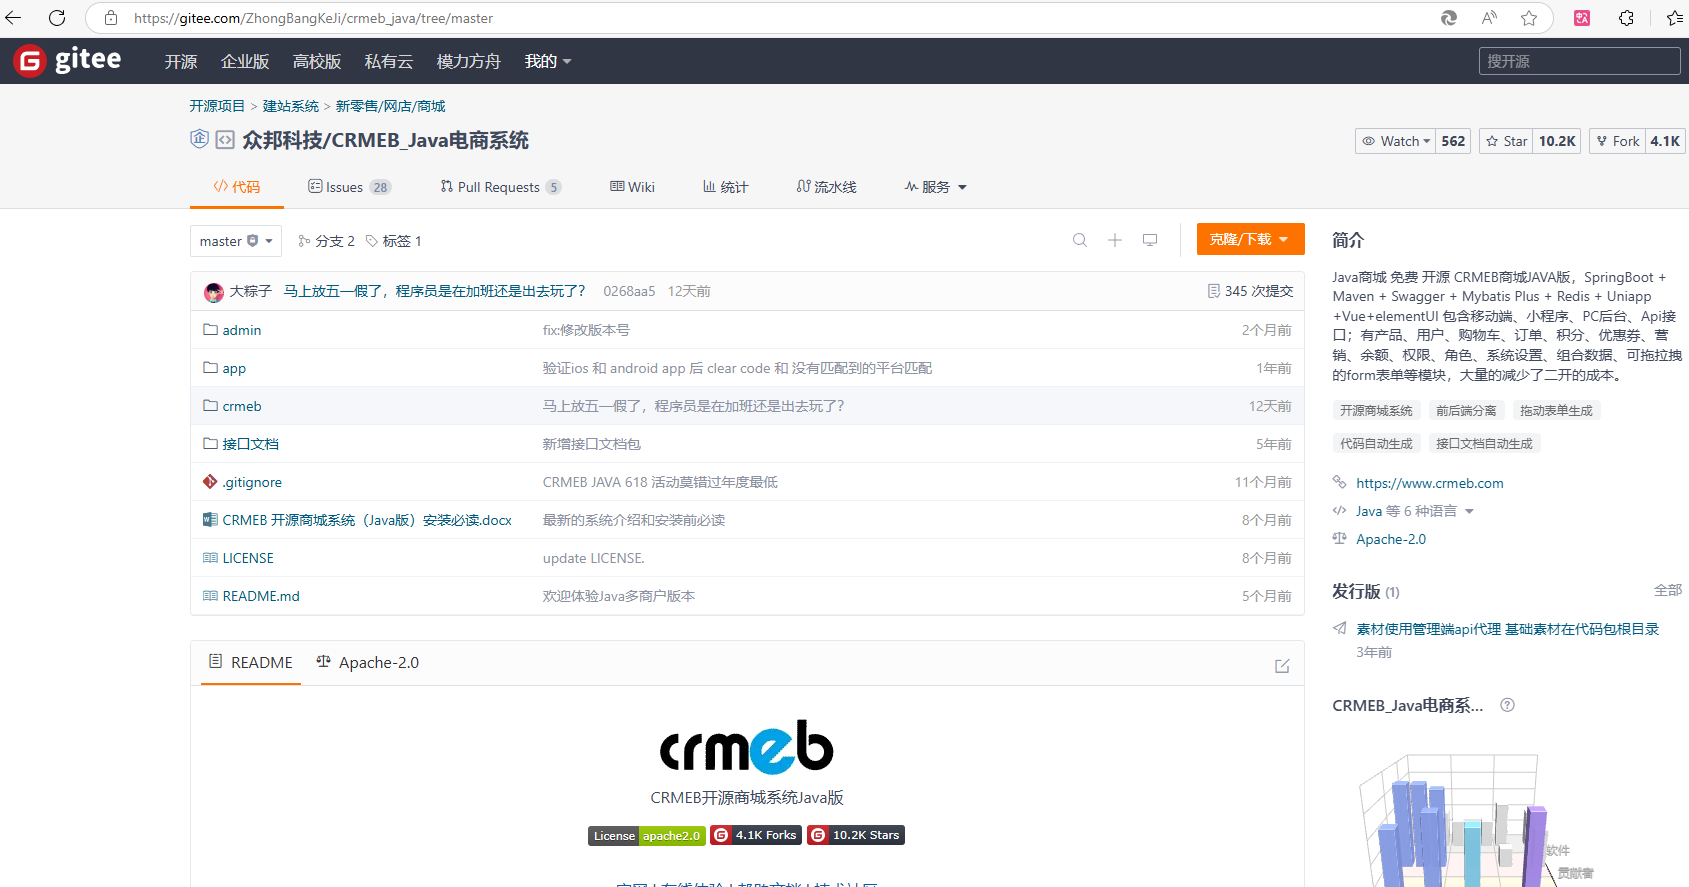View the 562 watchers count

click(x=1453, y=141)
